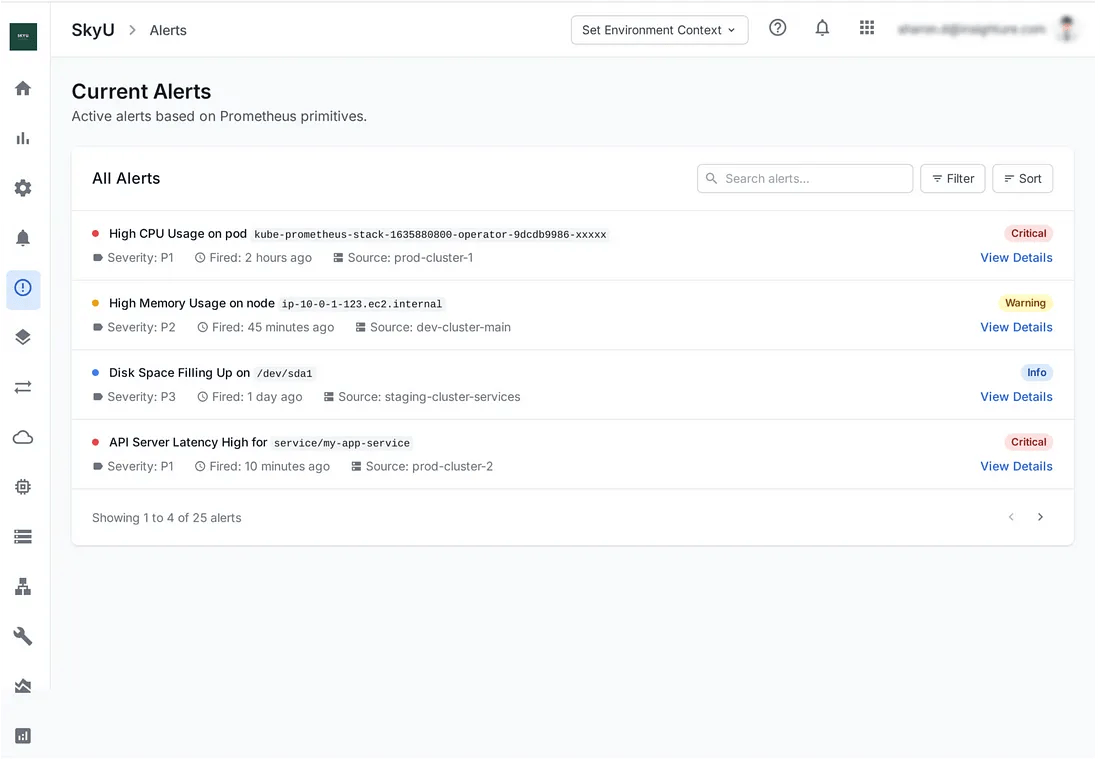This screenshot has width=1100, height=759.
Task: Open the help question mark icon
Action: point(777,28)
